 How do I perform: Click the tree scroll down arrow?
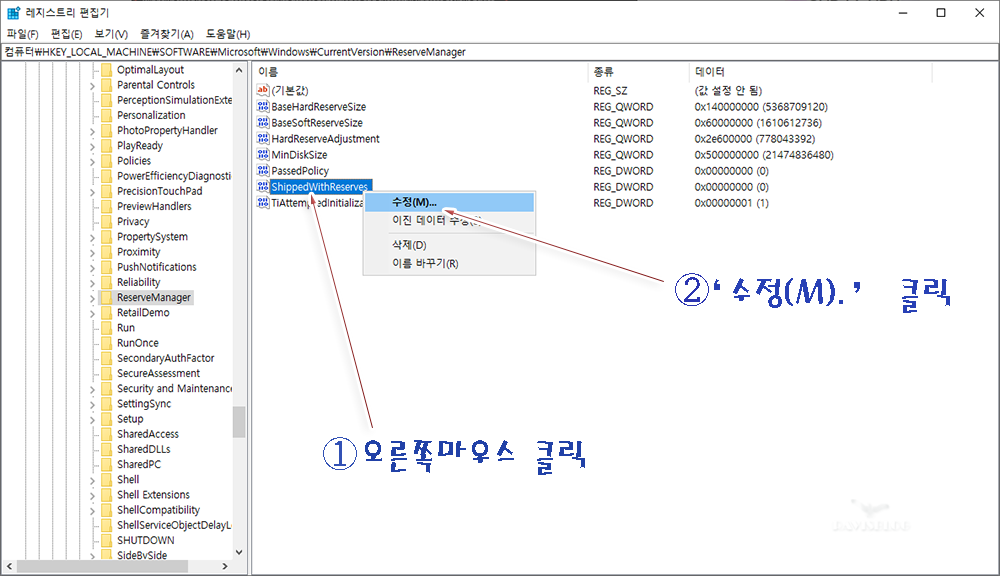pyautogui.click(x=239, y=552)
